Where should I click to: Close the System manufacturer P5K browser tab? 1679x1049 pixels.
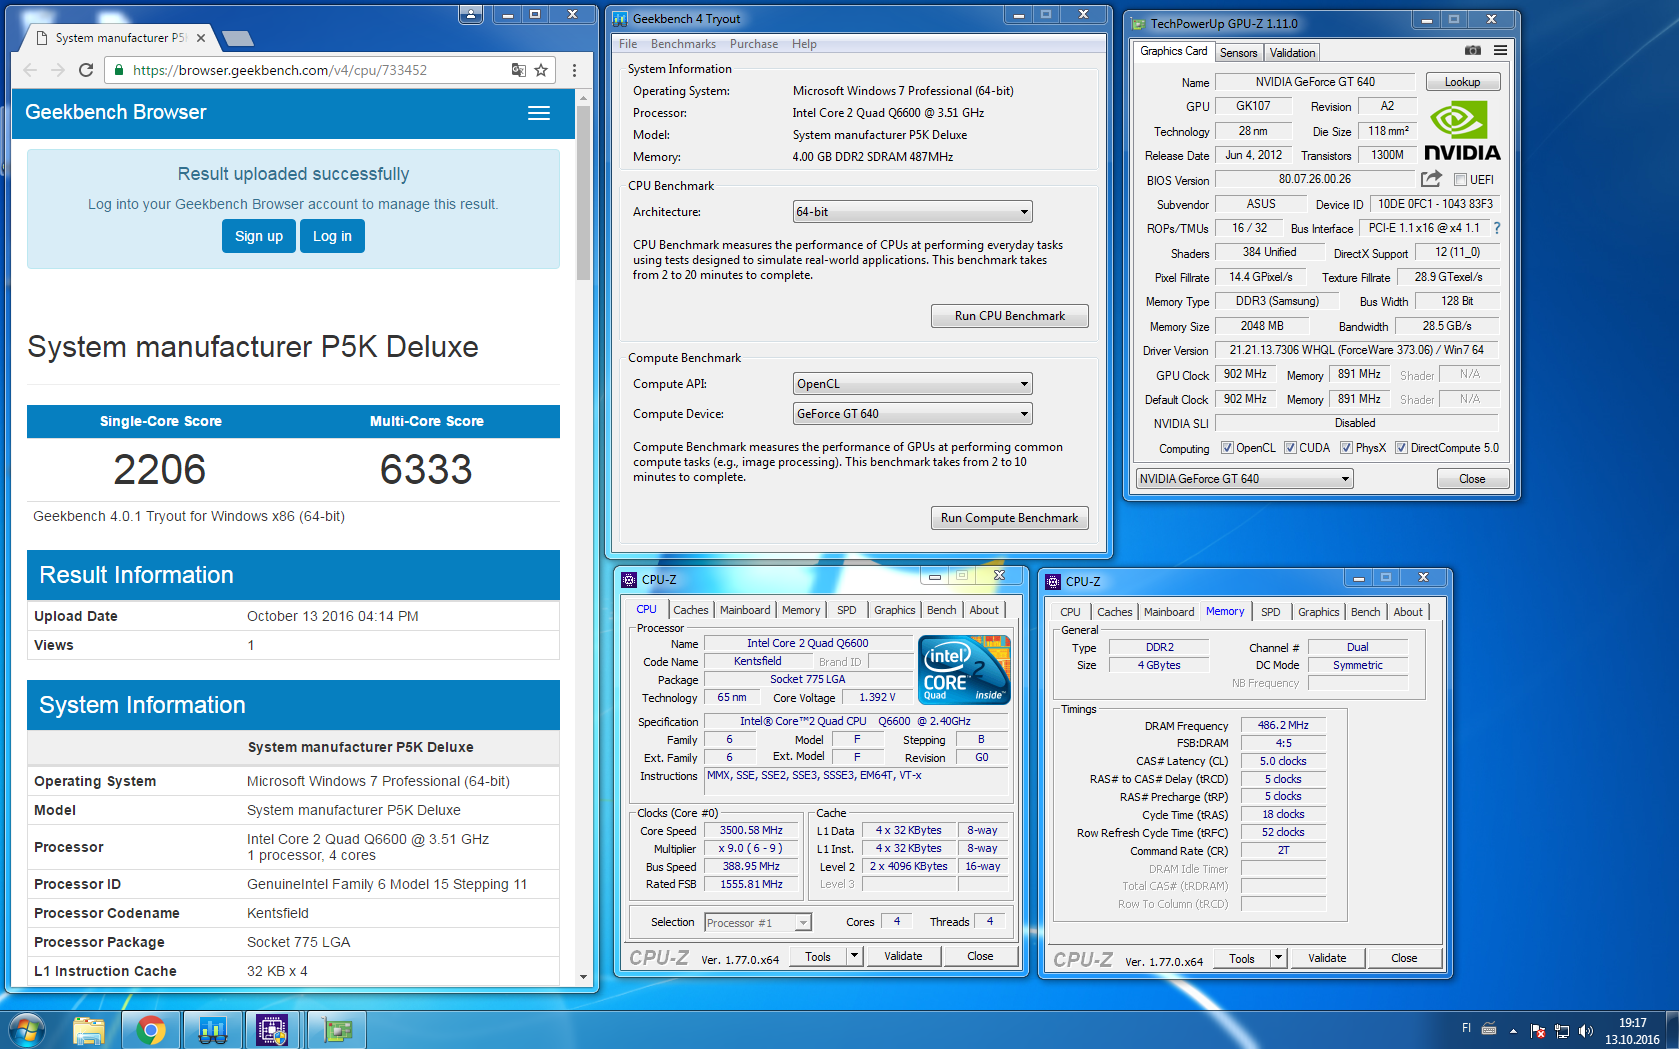[x=201, y=38]
